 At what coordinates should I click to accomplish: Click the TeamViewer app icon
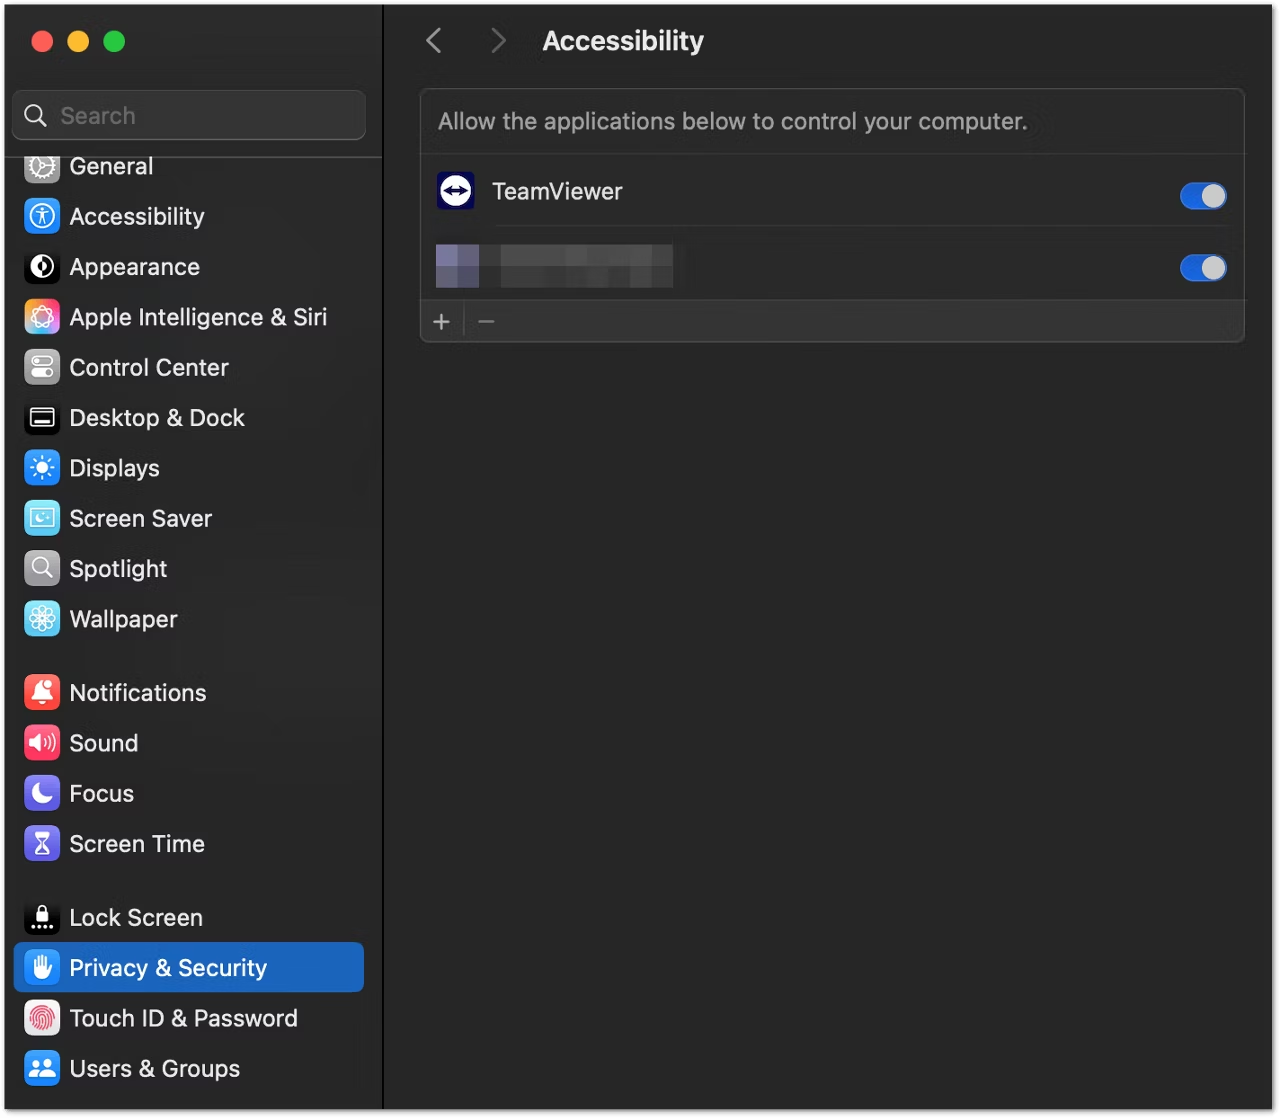click(x=455, y=190)
